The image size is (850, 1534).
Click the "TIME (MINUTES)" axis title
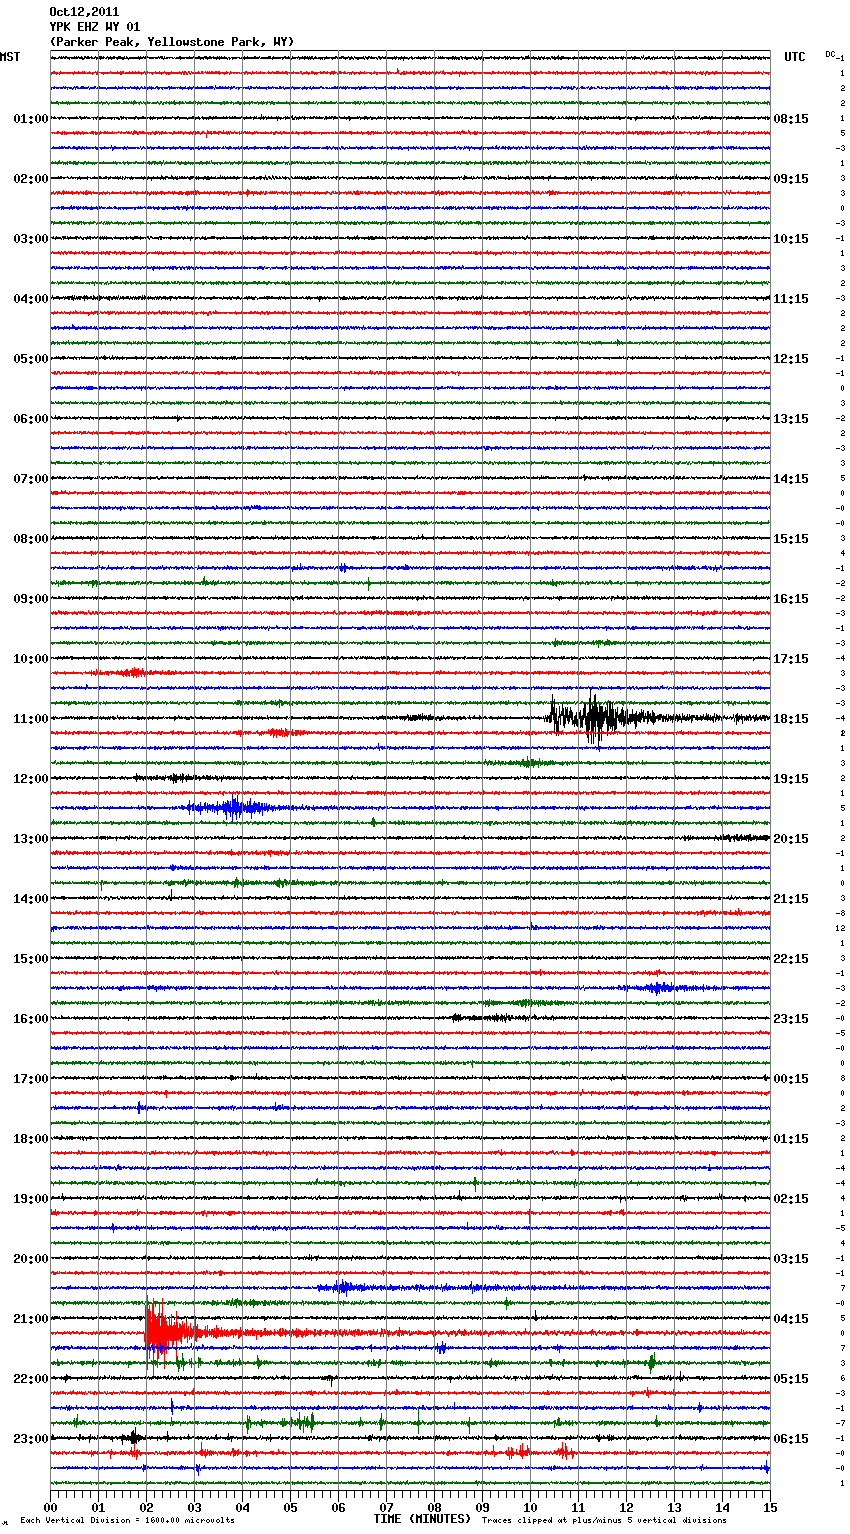click(422, 1519)
